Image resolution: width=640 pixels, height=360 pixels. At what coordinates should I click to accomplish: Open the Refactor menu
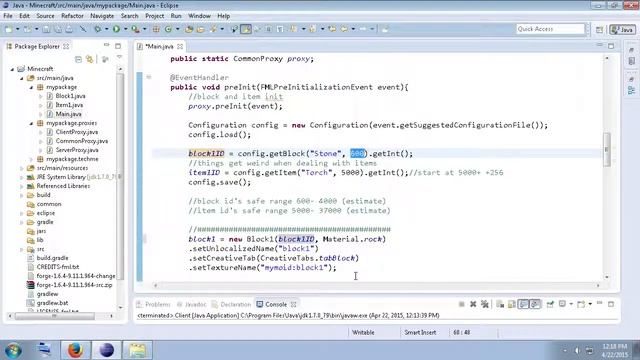click(72, 16)
